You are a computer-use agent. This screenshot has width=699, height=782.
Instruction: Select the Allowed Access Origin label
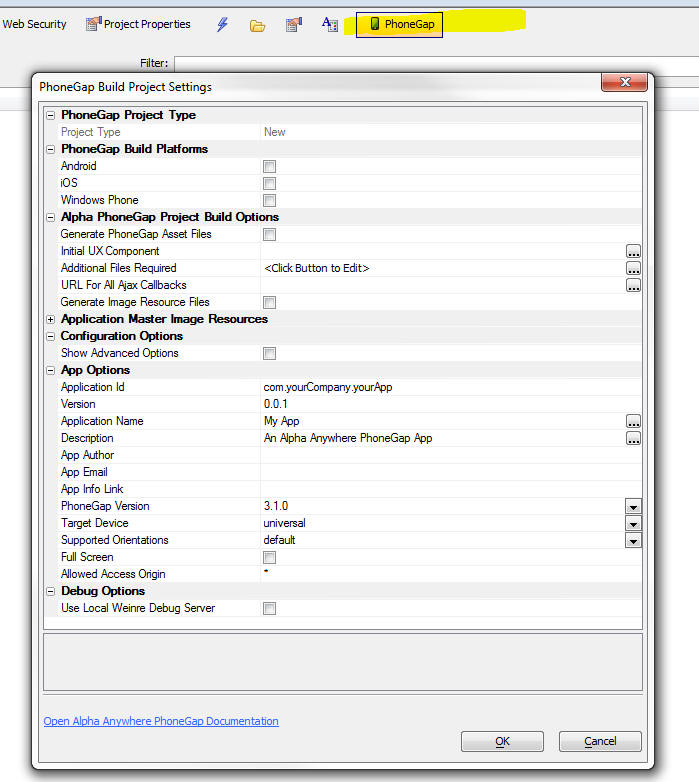(113, 574)
